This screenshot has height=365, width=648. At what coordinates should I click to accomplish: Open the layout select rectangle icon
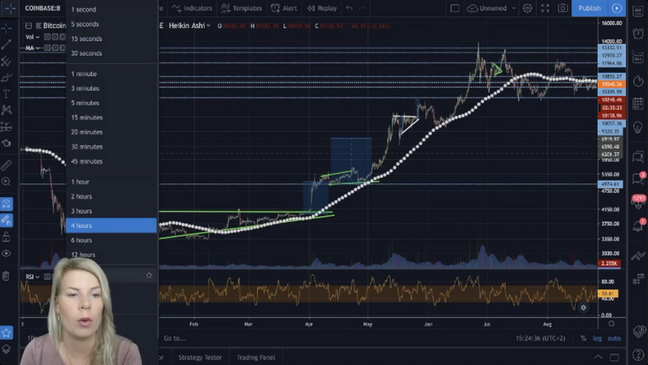tap(455, 8)
